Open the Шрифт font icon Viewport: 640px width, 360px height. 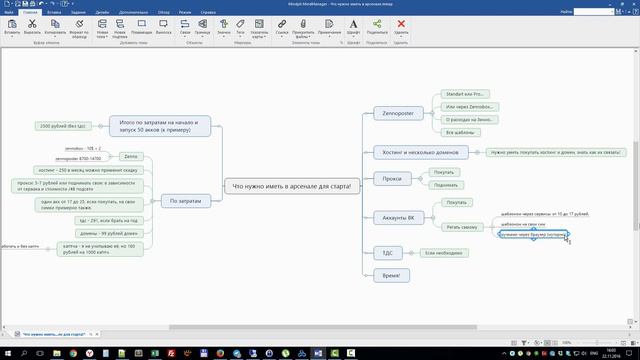(353, 24)
